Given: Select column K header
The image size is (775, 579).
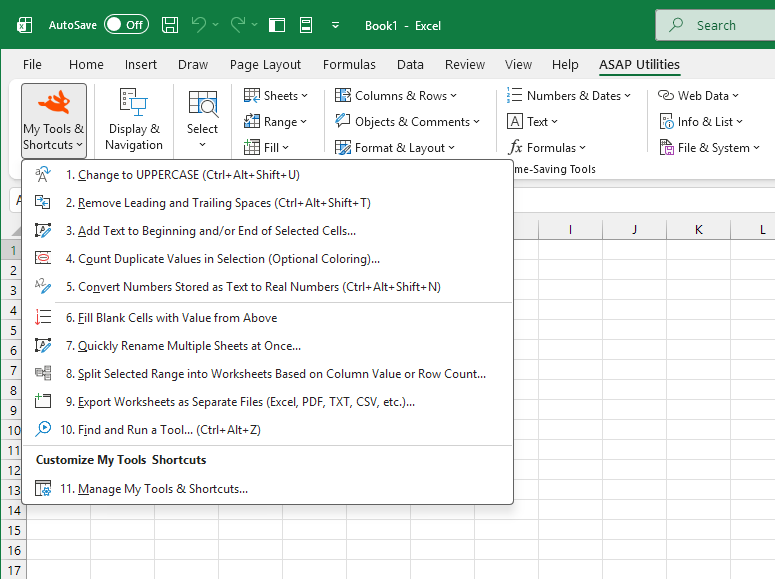Looking at the screenshot, I should click(698, 229).
